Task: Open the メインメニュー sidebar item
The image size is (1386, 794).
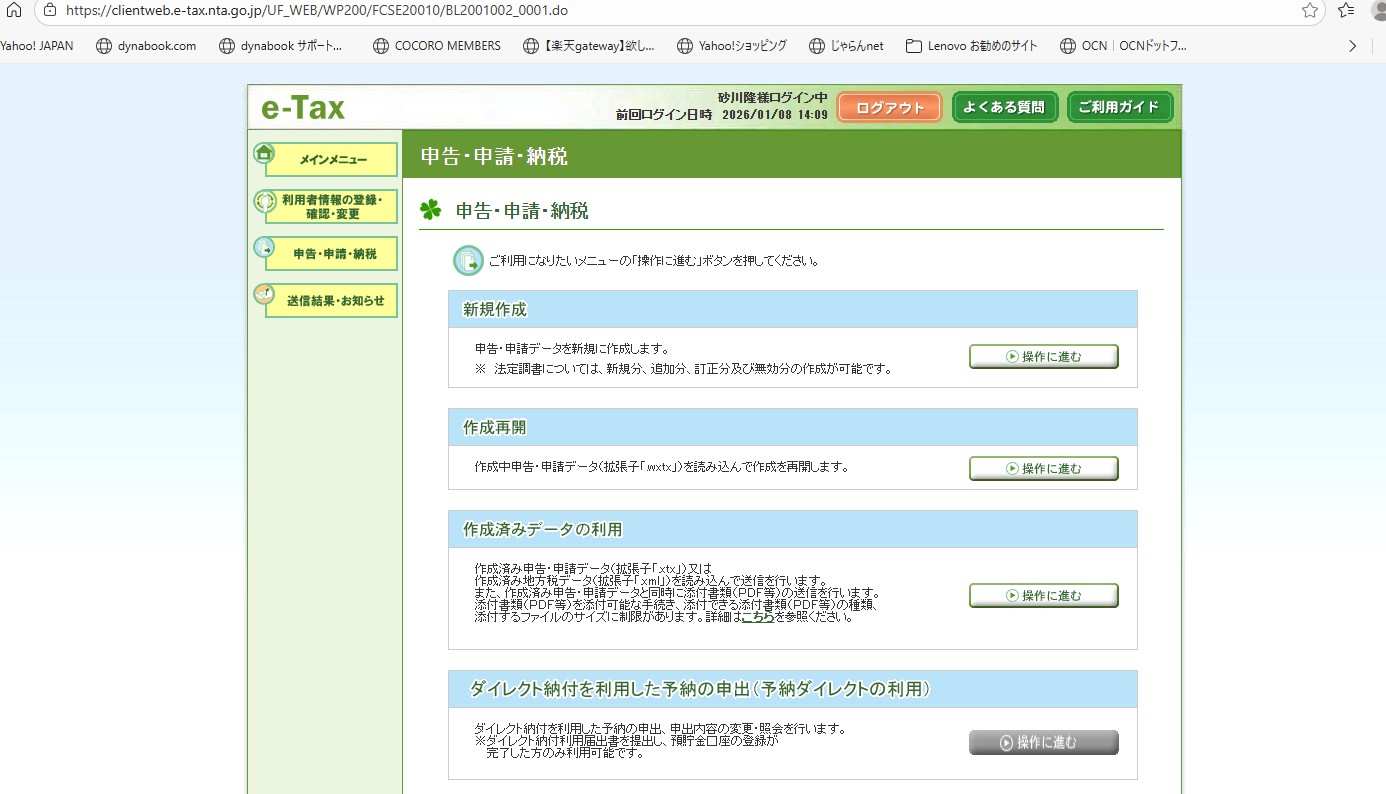Action: [x=332, y=160]
